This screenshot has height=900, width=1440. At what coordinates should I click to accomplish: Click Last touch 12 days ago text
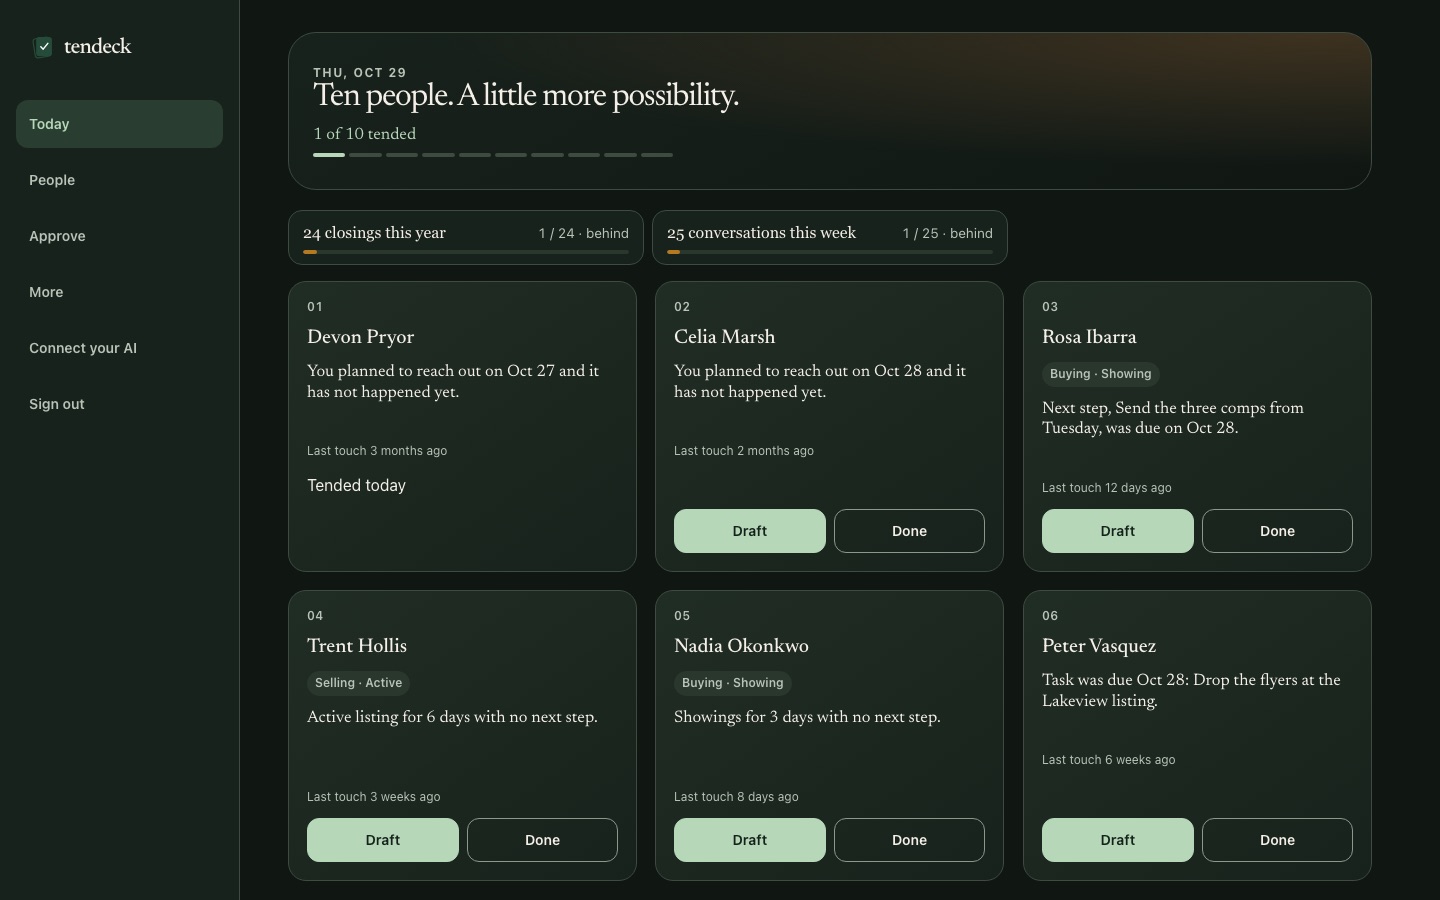click(x=1107, y=488)
